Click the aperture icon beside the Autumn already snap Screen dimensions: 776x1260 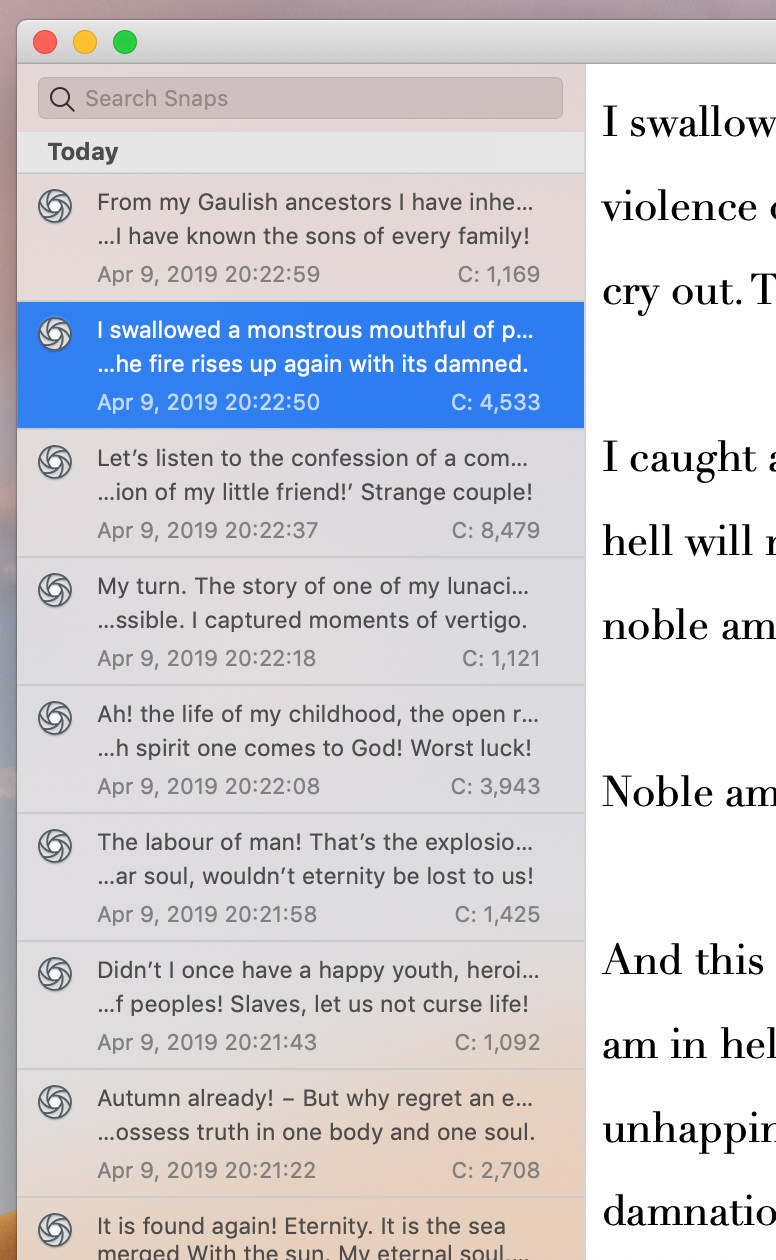pyautogui.click(x=56, y=1102)
